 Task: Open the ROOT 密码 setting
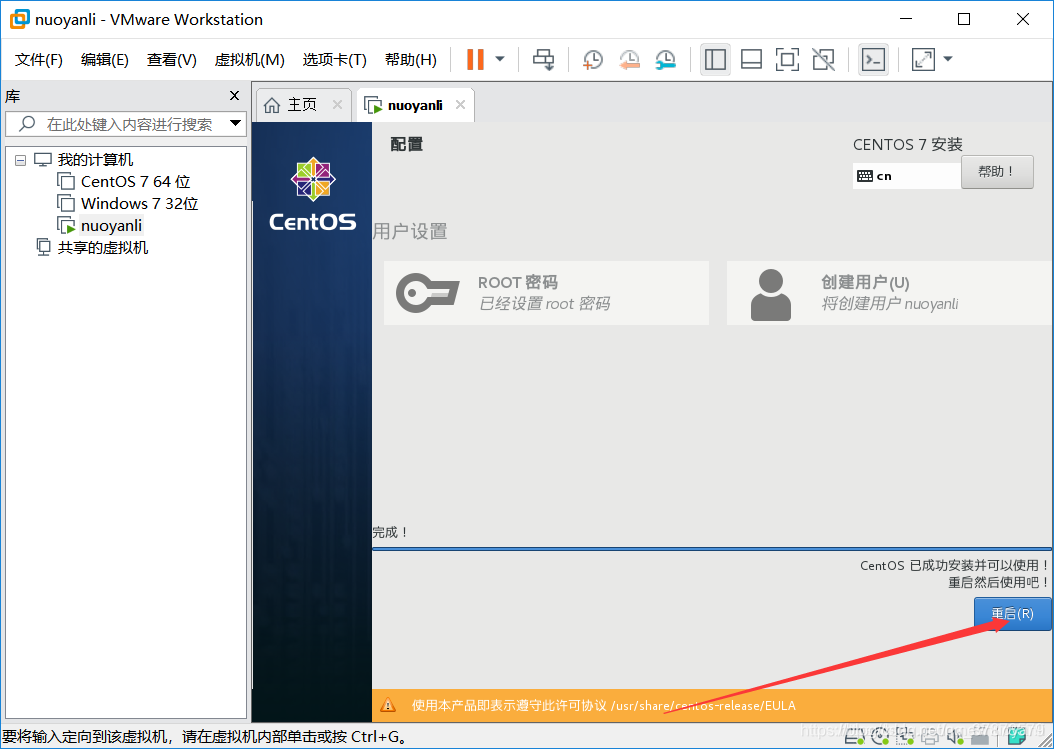pyautogui.click(x=546, y=293)
